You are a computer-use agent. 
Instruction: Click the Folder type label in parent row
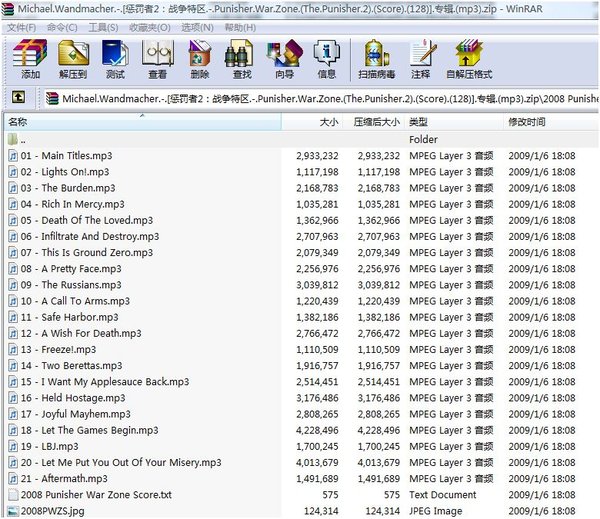click(x=423, y=139)
